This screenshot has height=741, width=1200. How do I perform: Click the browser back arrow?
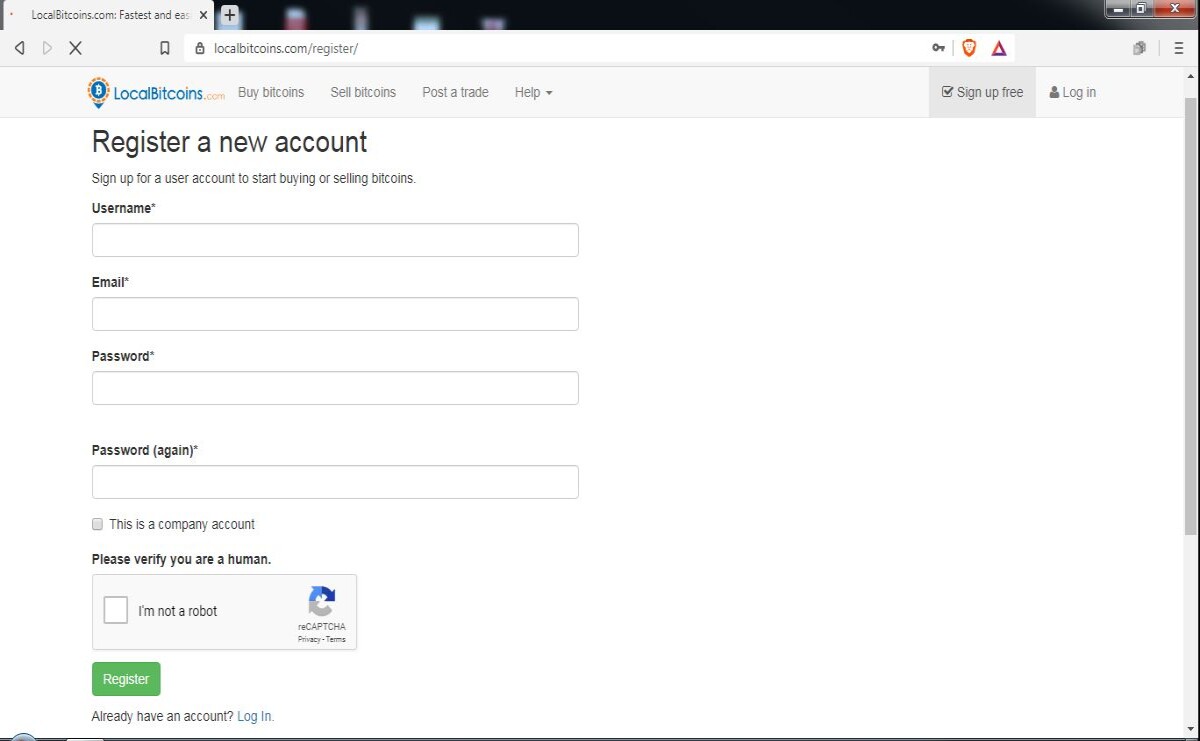19,48
